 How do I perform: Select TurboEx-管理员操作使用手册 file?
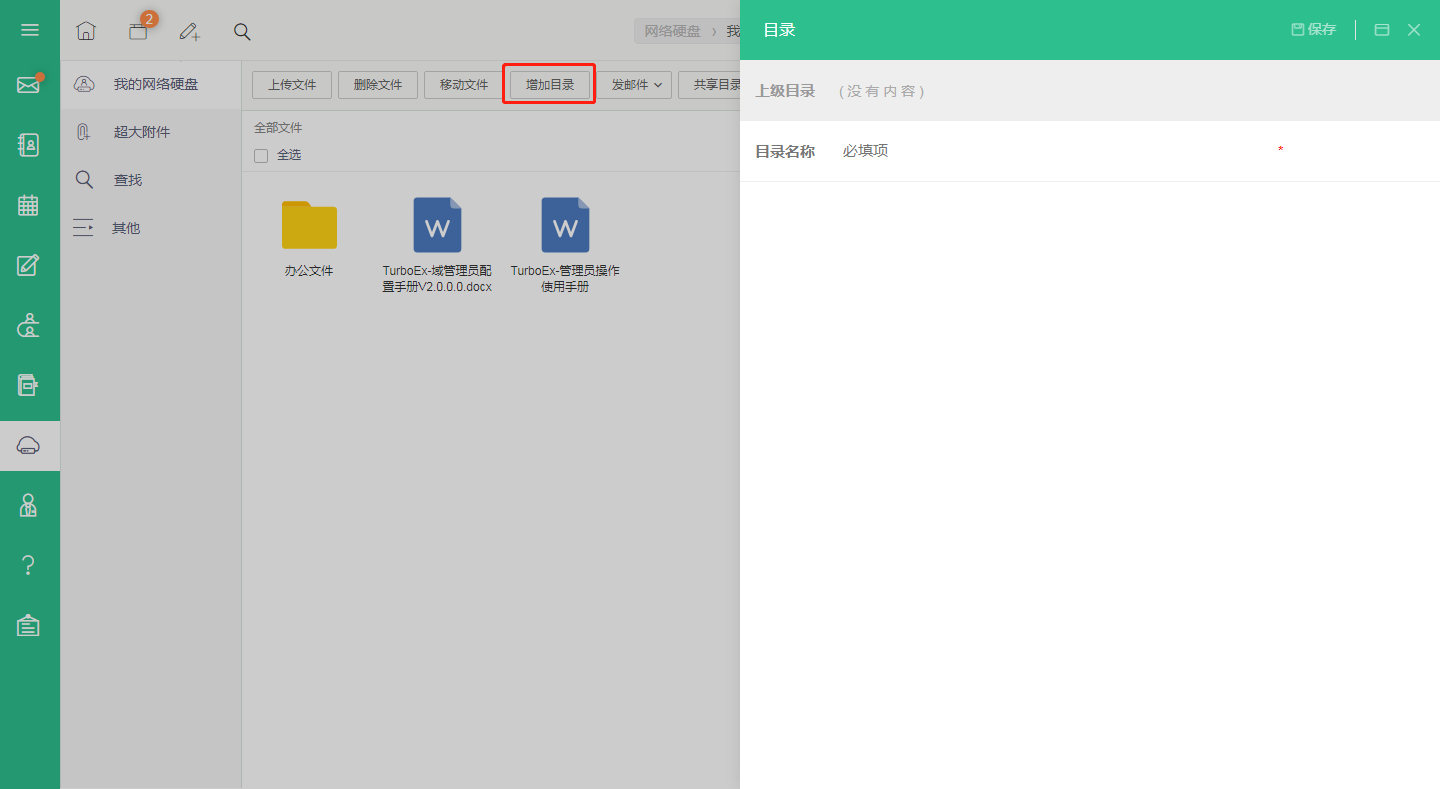565,245
